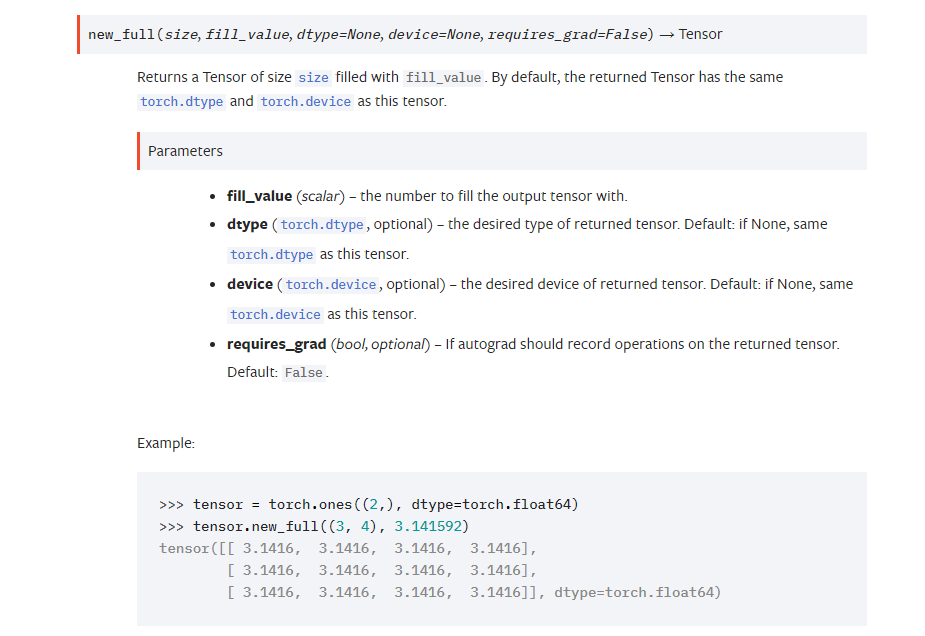The height and width of the screenshot is (636, 925).
Task: Click the second tensor output row
Action: tap(382, 571)
